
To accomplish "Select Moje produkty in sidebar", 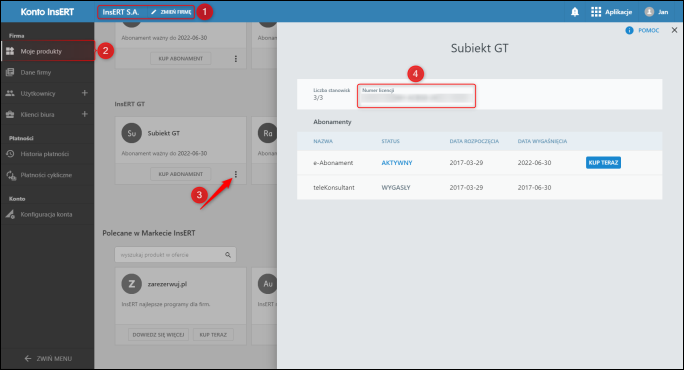I will click(x=48, y=51).
